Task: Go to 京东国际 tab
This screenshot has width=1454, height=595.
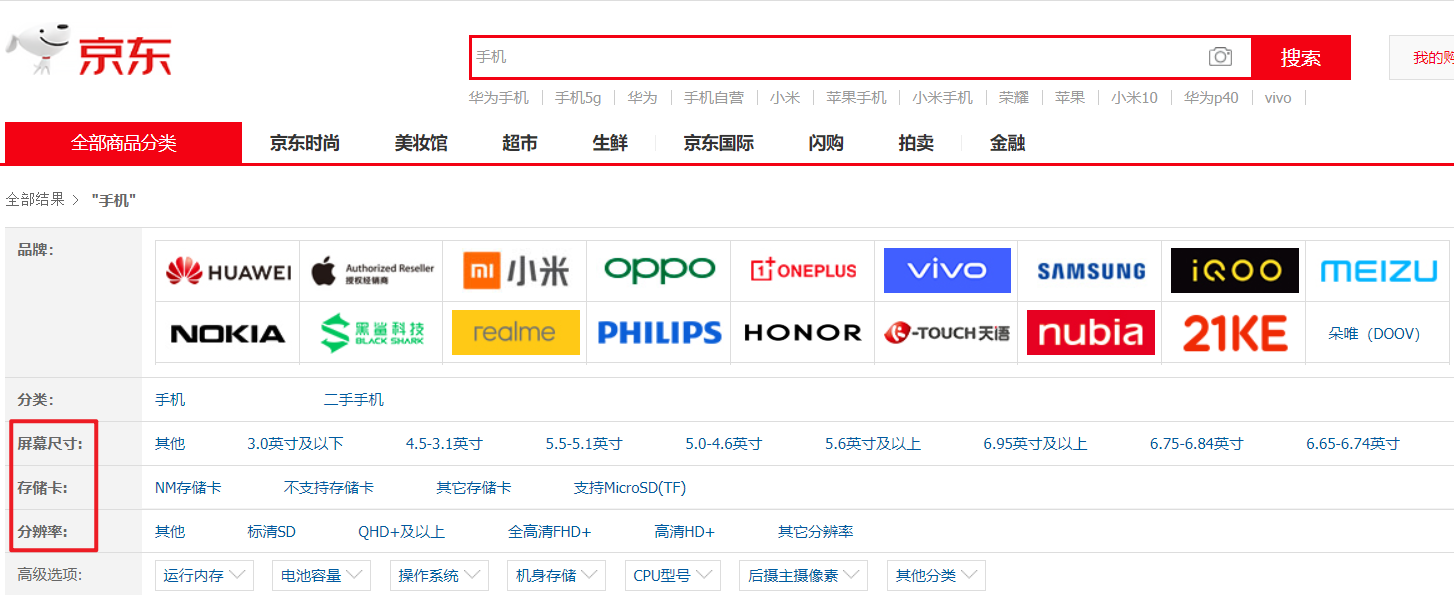Action: [x=719, y=143]
